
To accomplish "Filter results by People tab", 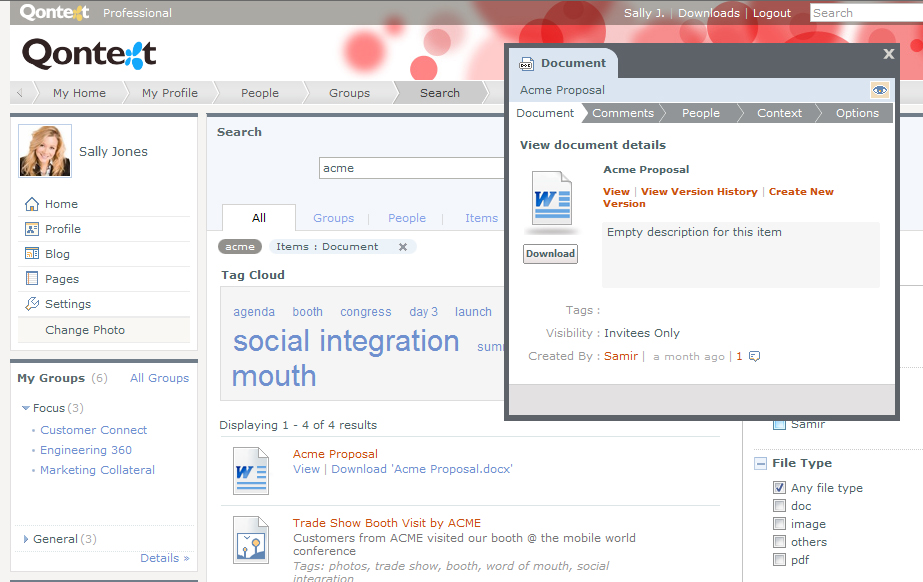I will tap(407, 218).
